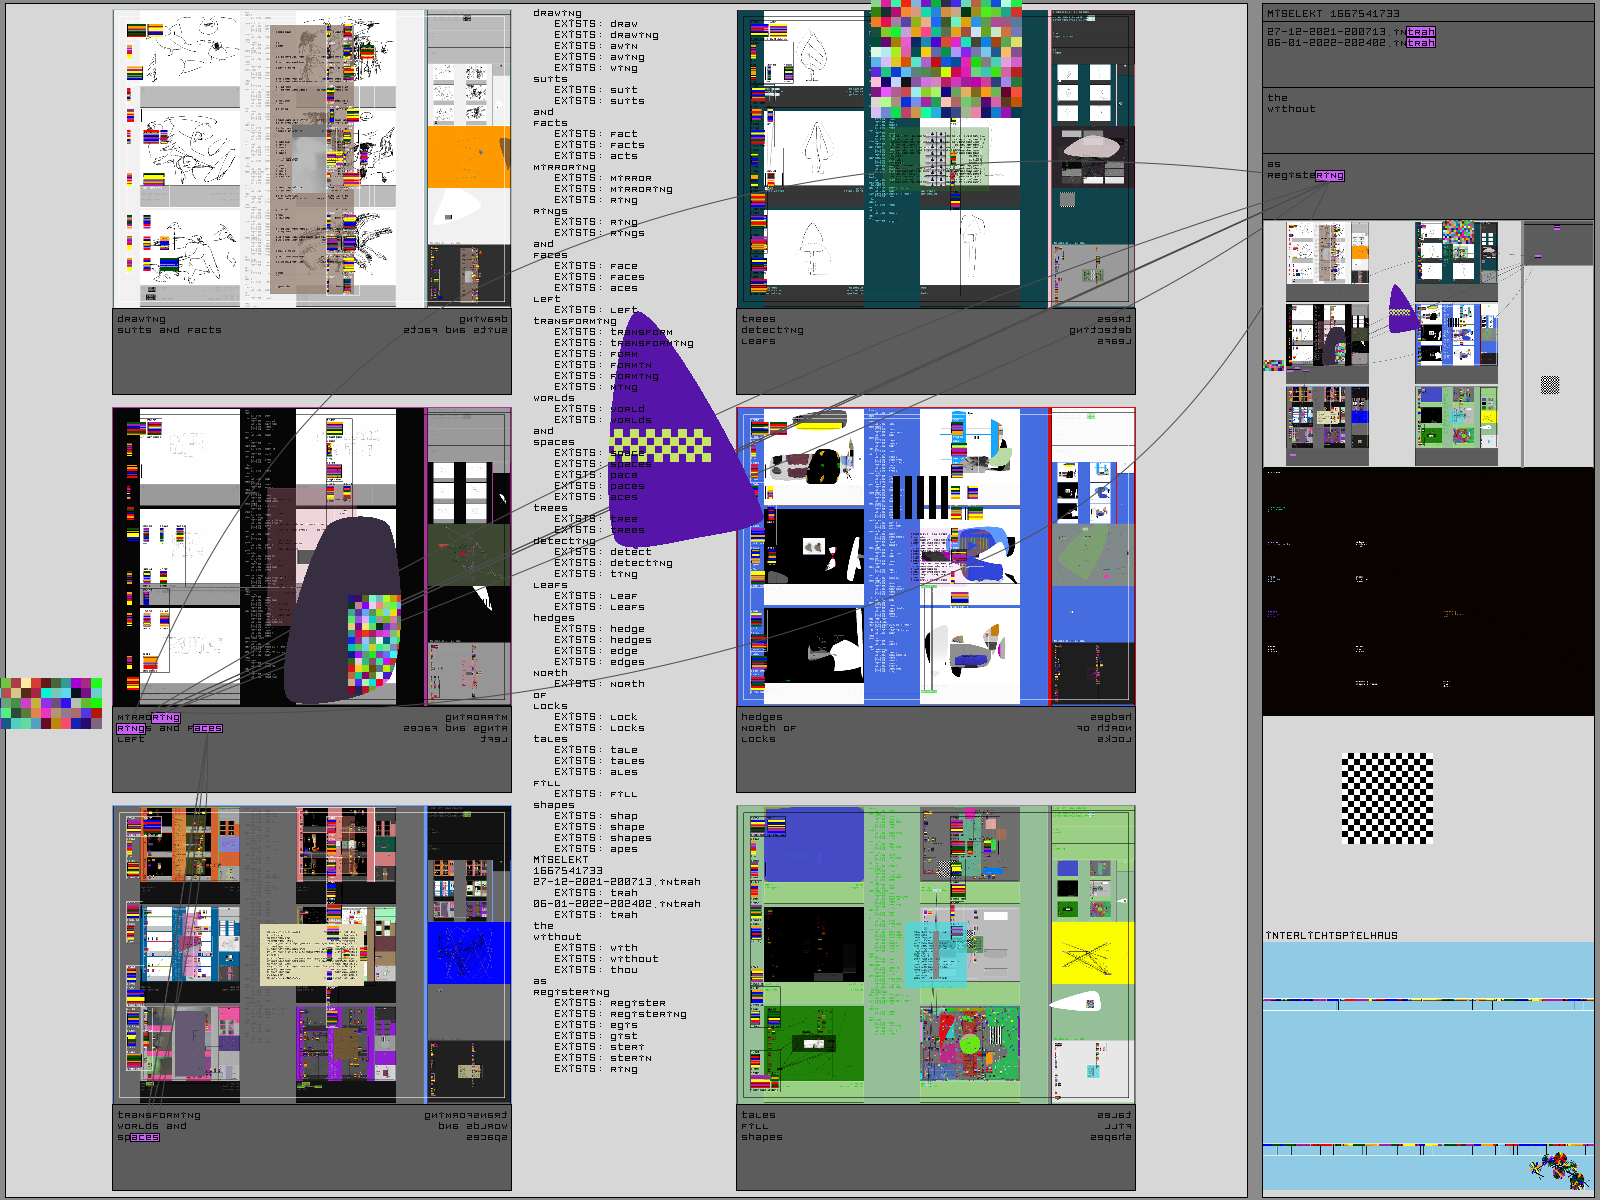
Task: Click highlighted "aces" in the "spaces" caption
Action: 144,1138
